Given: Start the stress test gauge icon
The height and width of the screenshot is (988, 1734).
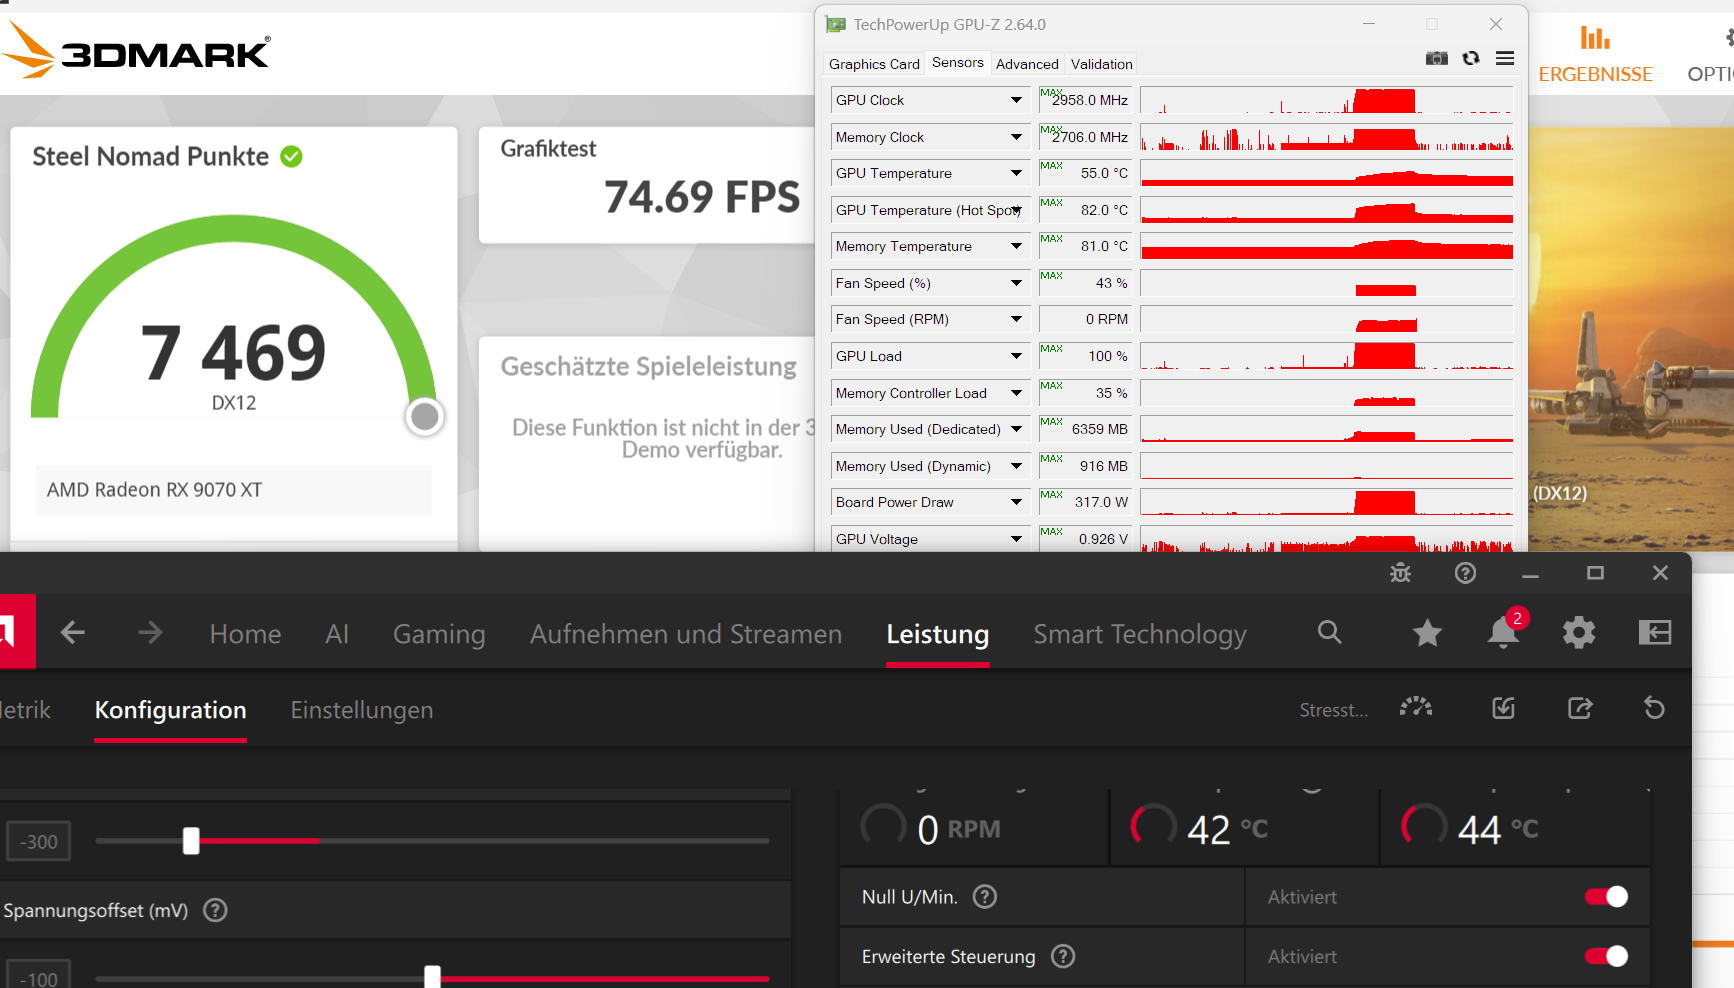Looking at the screenshot, I should 1416,708.
